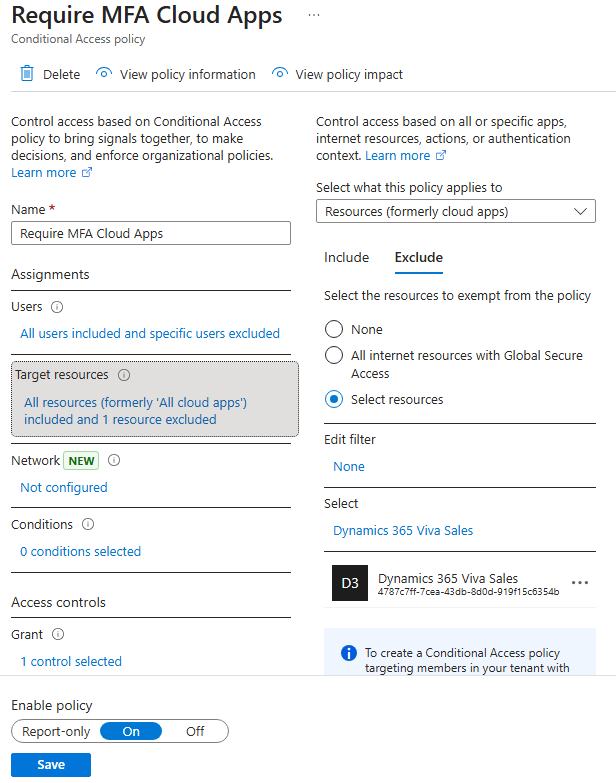Open 0 conditions selected link
The image size is (616, 783).
point(80,551)
